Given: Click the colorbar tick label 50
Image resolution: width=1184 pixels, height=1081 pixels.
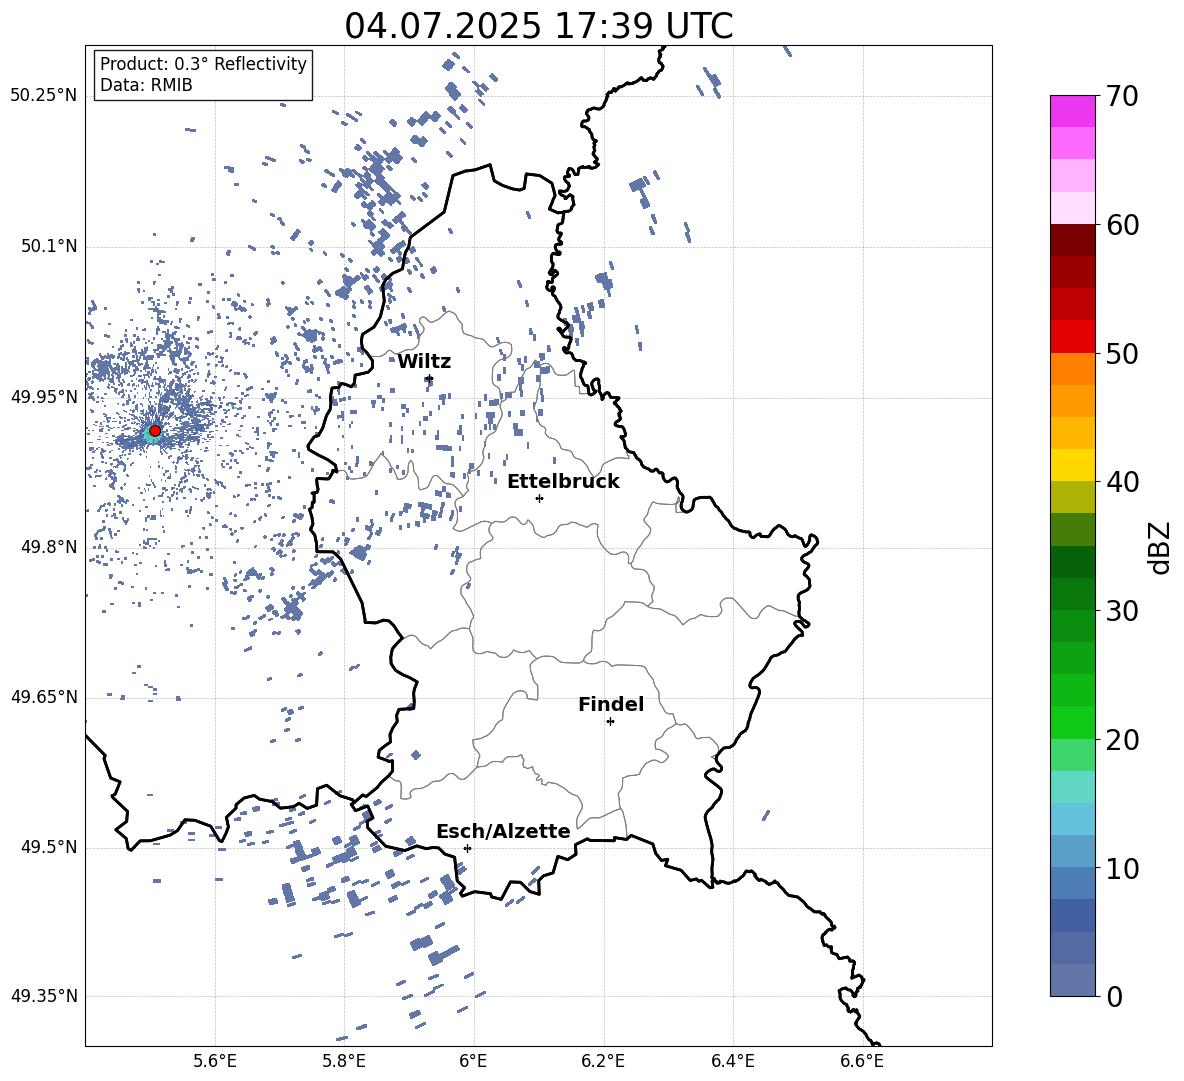Looking at the screenshot, I should pyautogui.click(x=1122, y=354).
